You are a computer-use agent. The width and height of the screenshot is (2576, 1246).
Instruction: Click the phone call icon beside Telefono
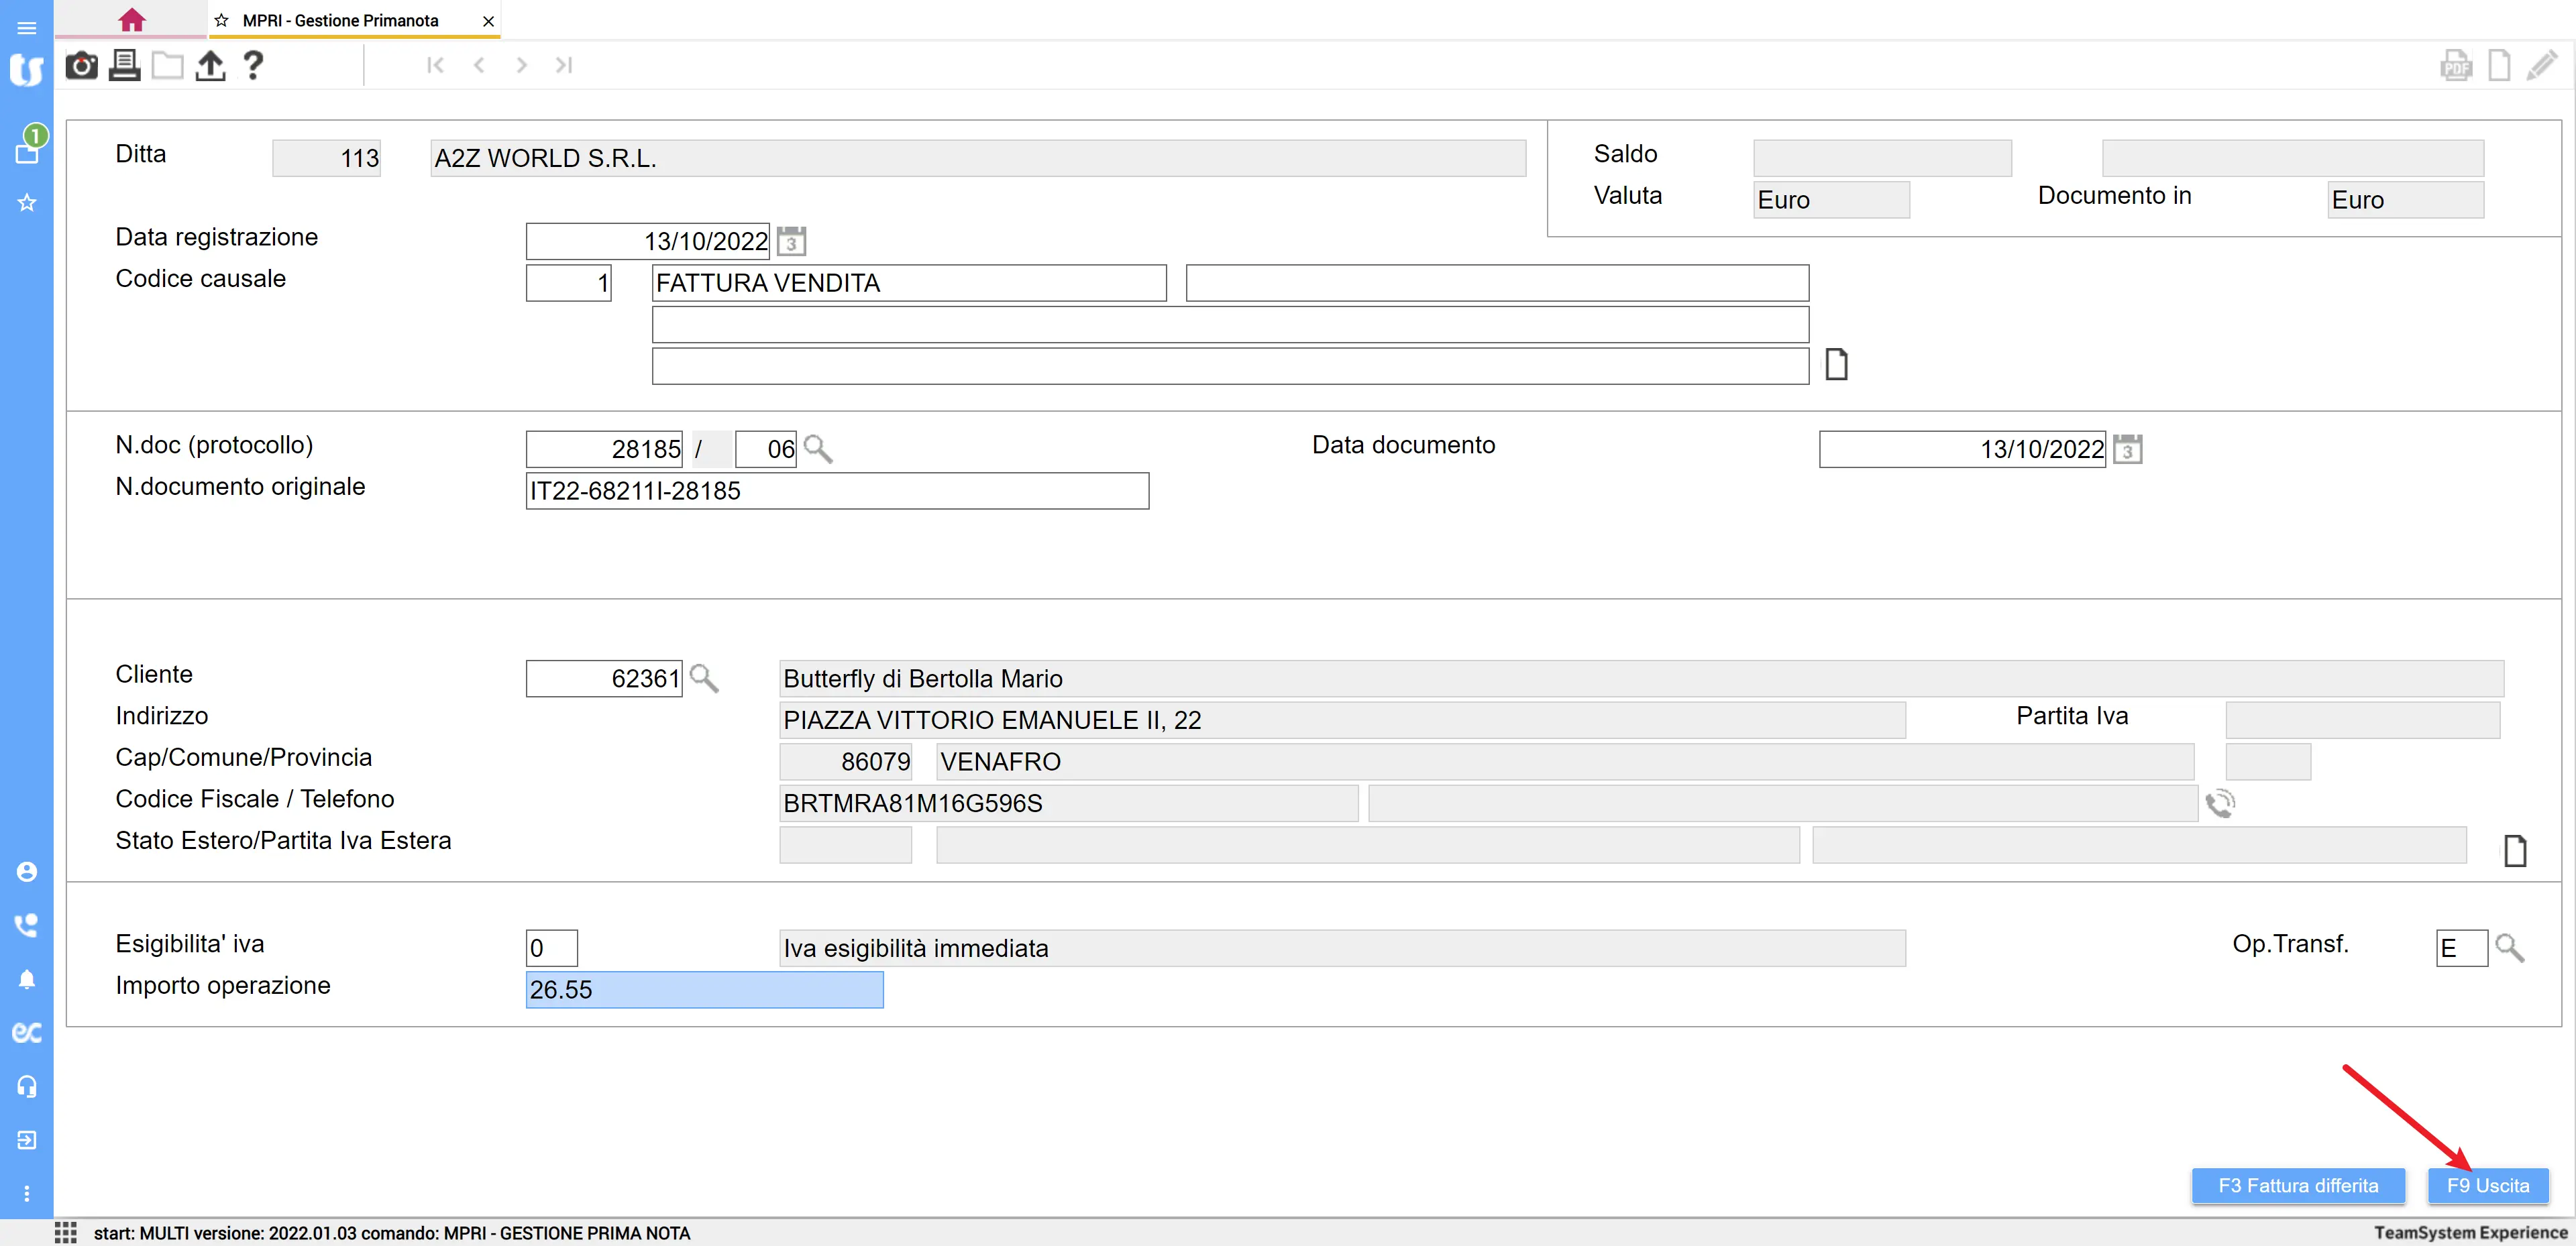(x=2220, y=803)
